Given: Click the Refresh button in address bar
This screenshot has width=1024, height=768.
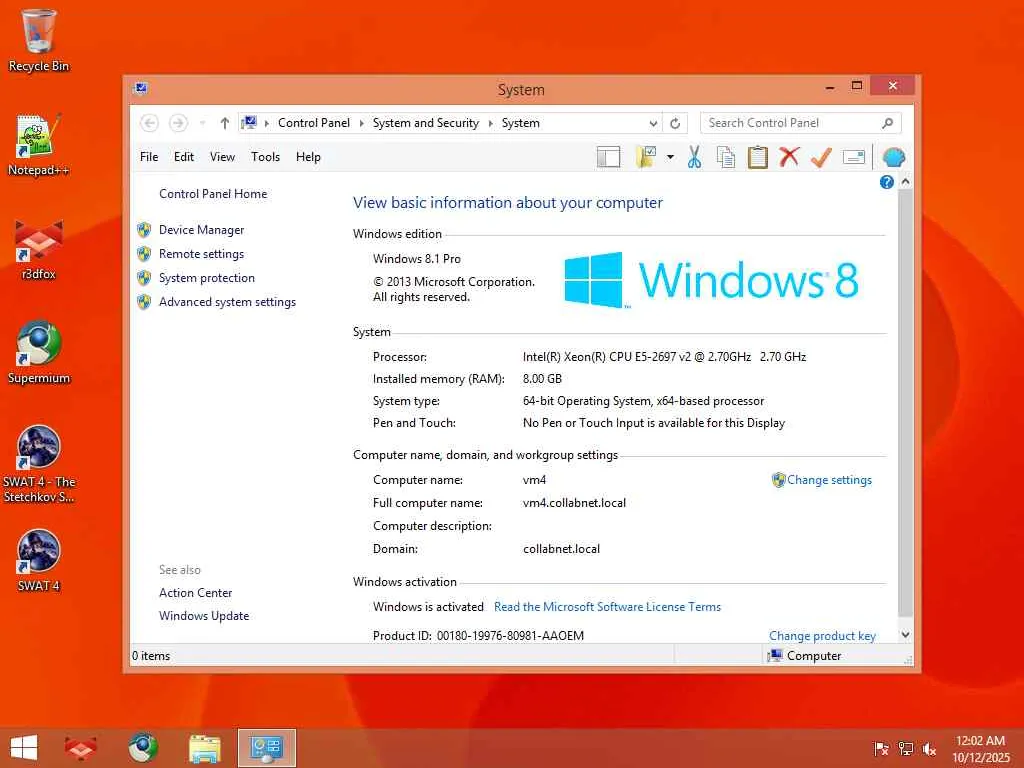Looking at the screenshot, I should tap(675, 123).
